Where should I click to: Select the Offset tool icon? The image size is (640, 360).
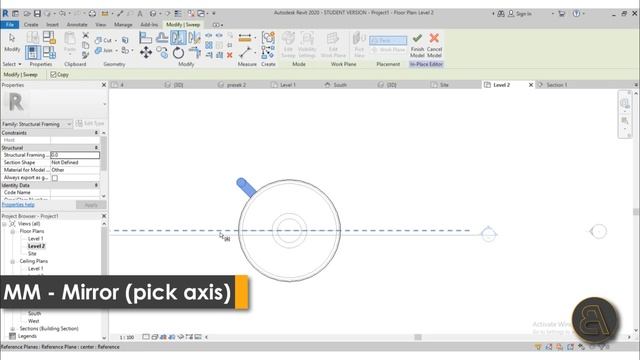tap(162, 38)
